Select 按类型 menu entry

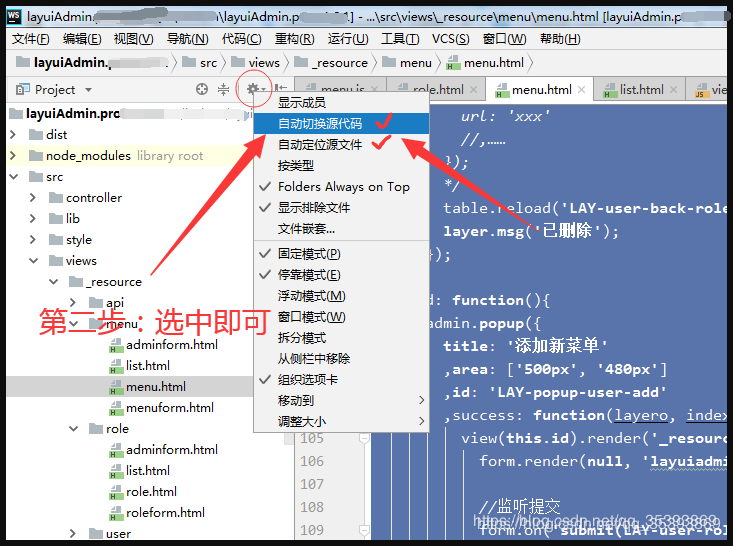click(x=341, y=165)
